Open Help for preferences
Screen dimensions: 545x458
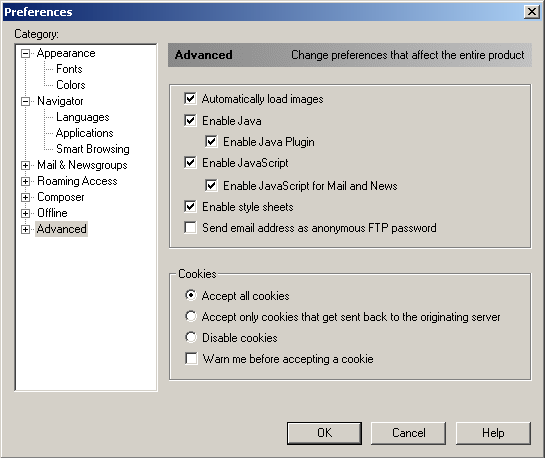coord(493,433)
